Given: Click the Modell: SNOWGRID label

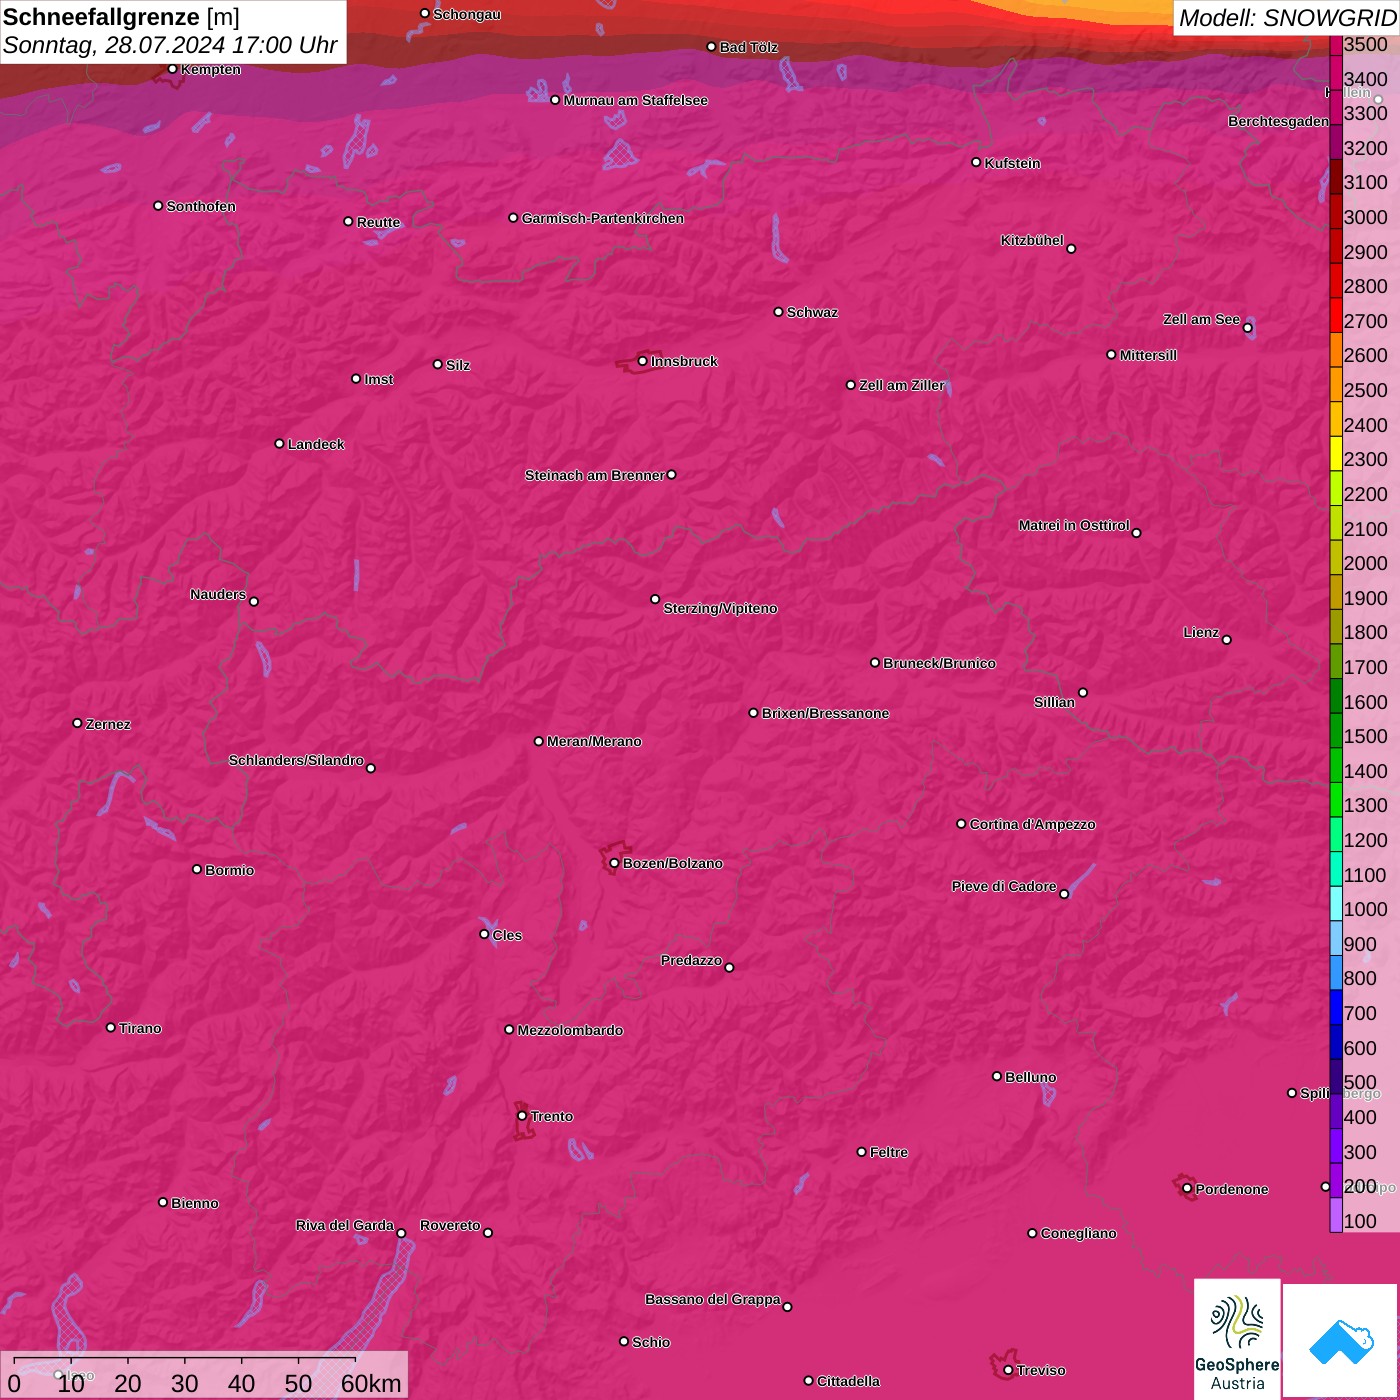Looking at the screenshot, I should 1286,17.
